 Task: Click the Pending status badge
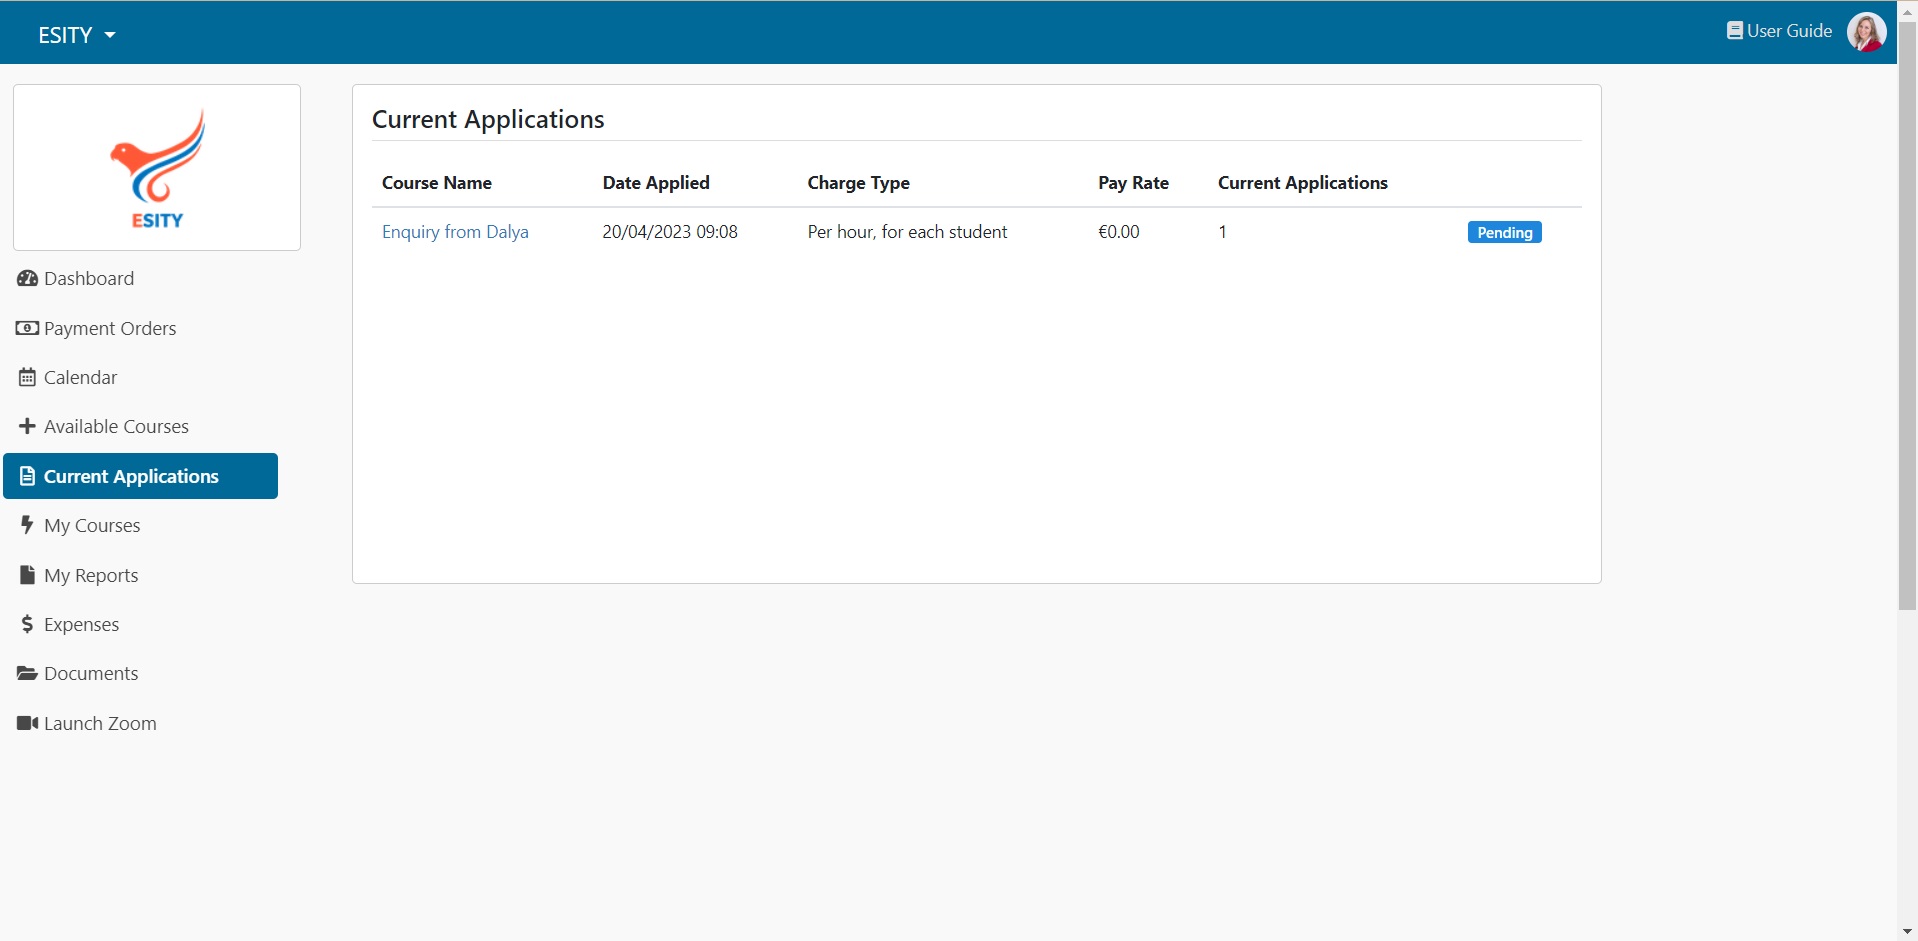[x=1504, y=232]
